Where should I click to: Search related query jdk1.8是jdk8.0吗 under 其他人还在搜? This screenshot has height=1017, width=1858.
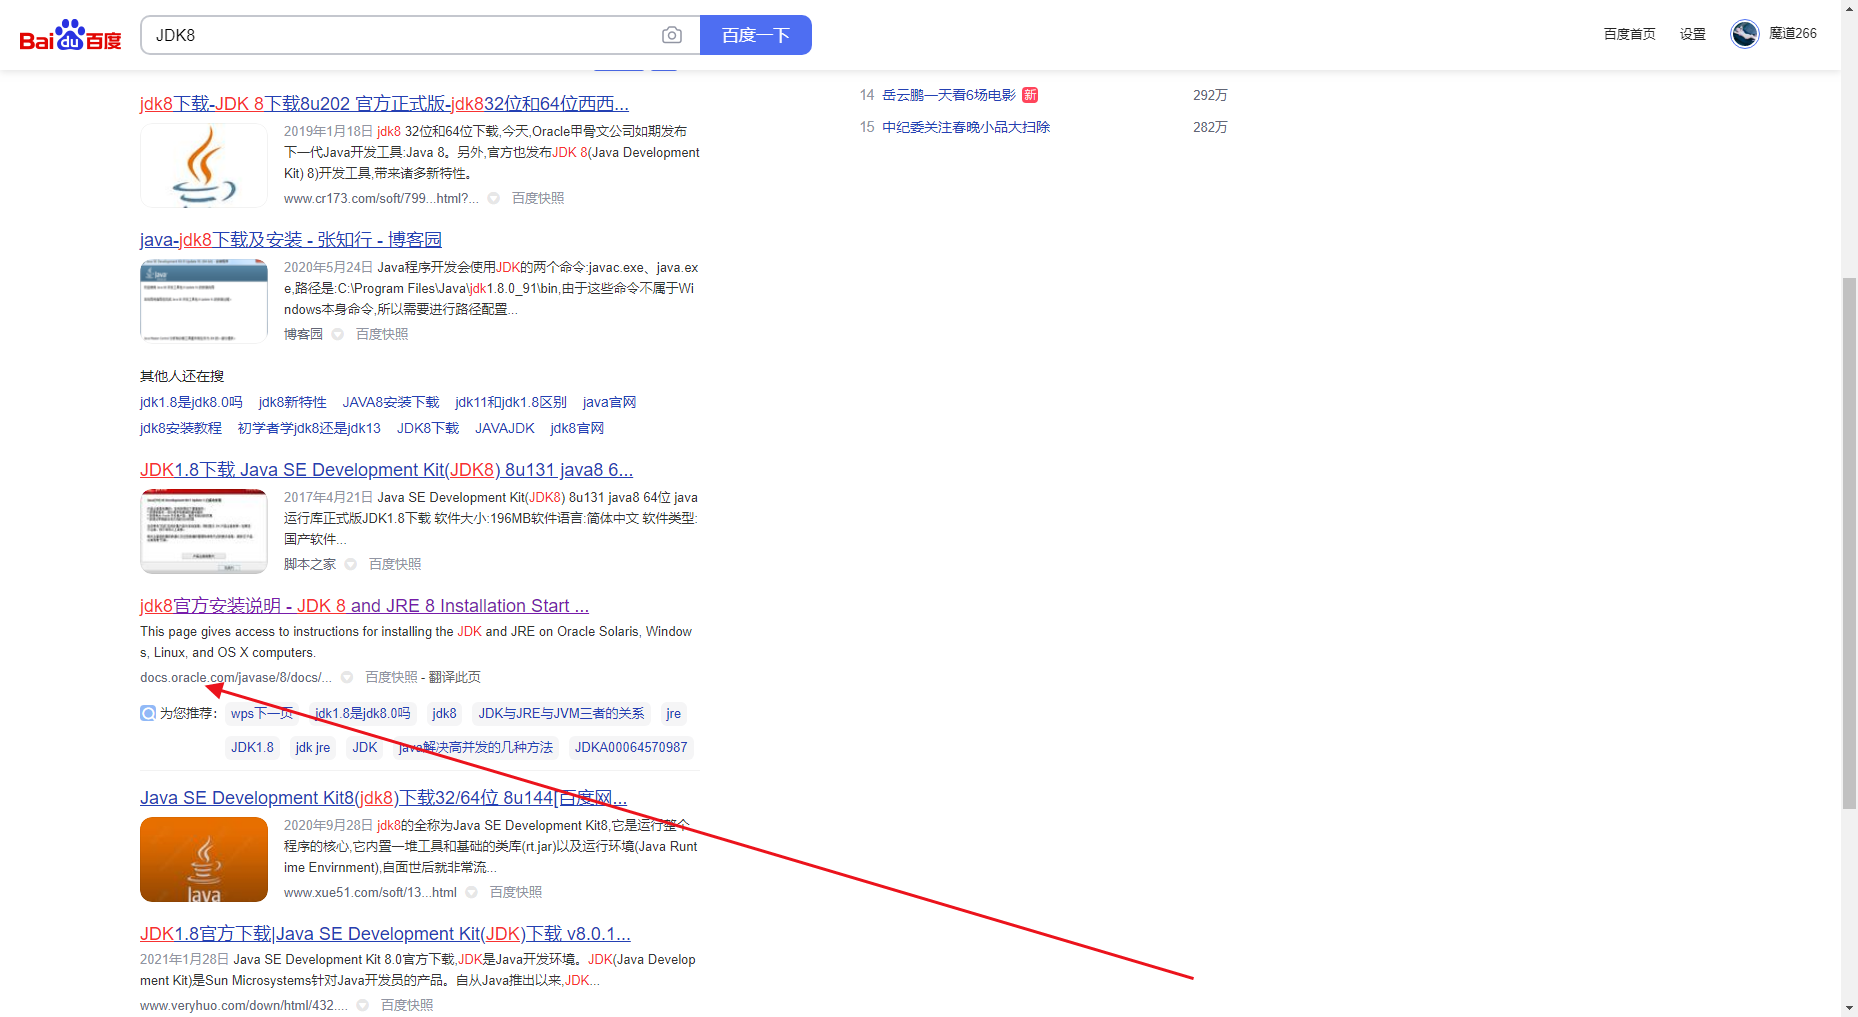pyautogui.click(x=191, y=402)
